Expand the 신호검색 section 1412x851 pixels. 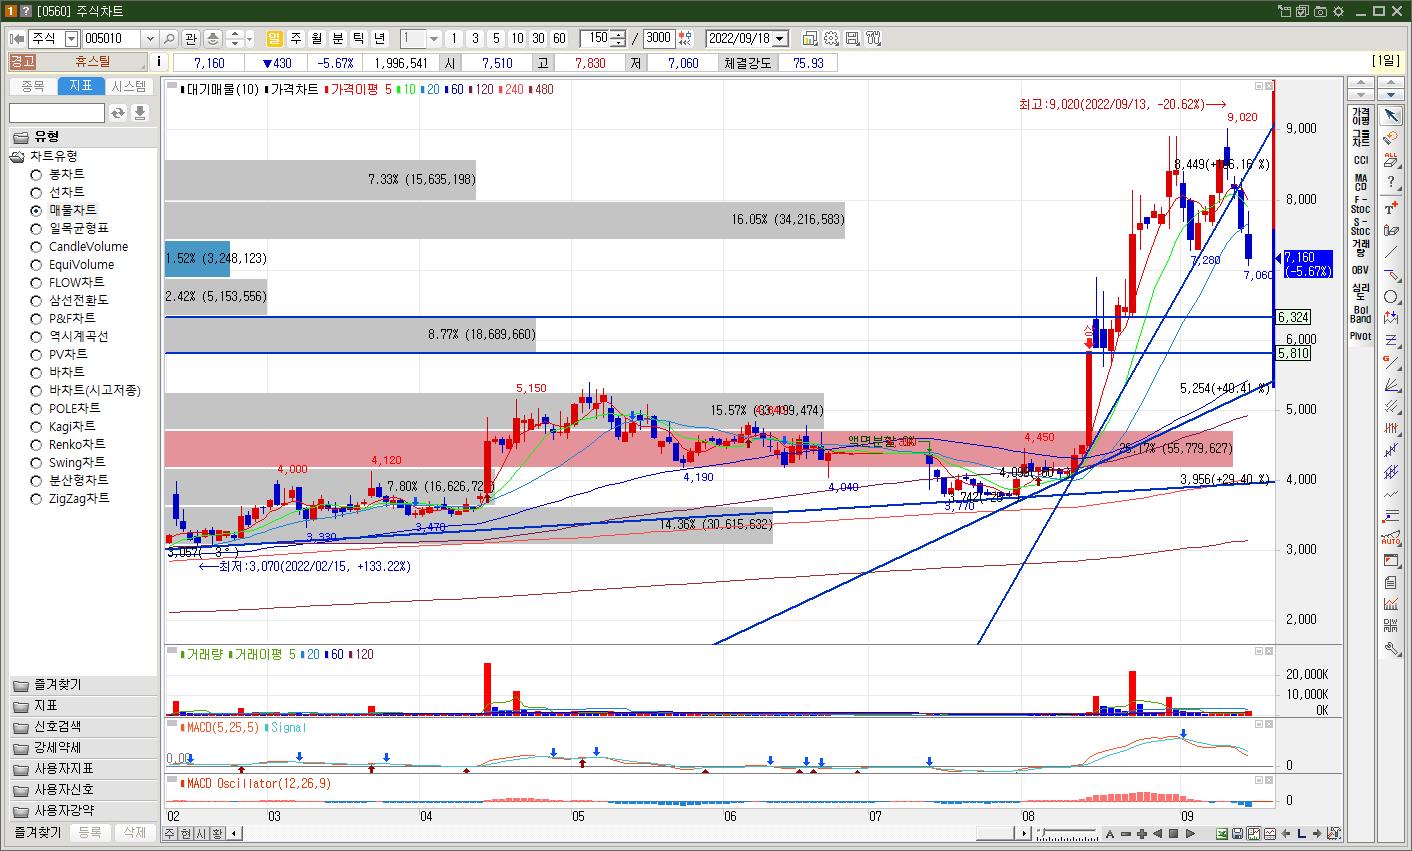click(x=83, y=727)
